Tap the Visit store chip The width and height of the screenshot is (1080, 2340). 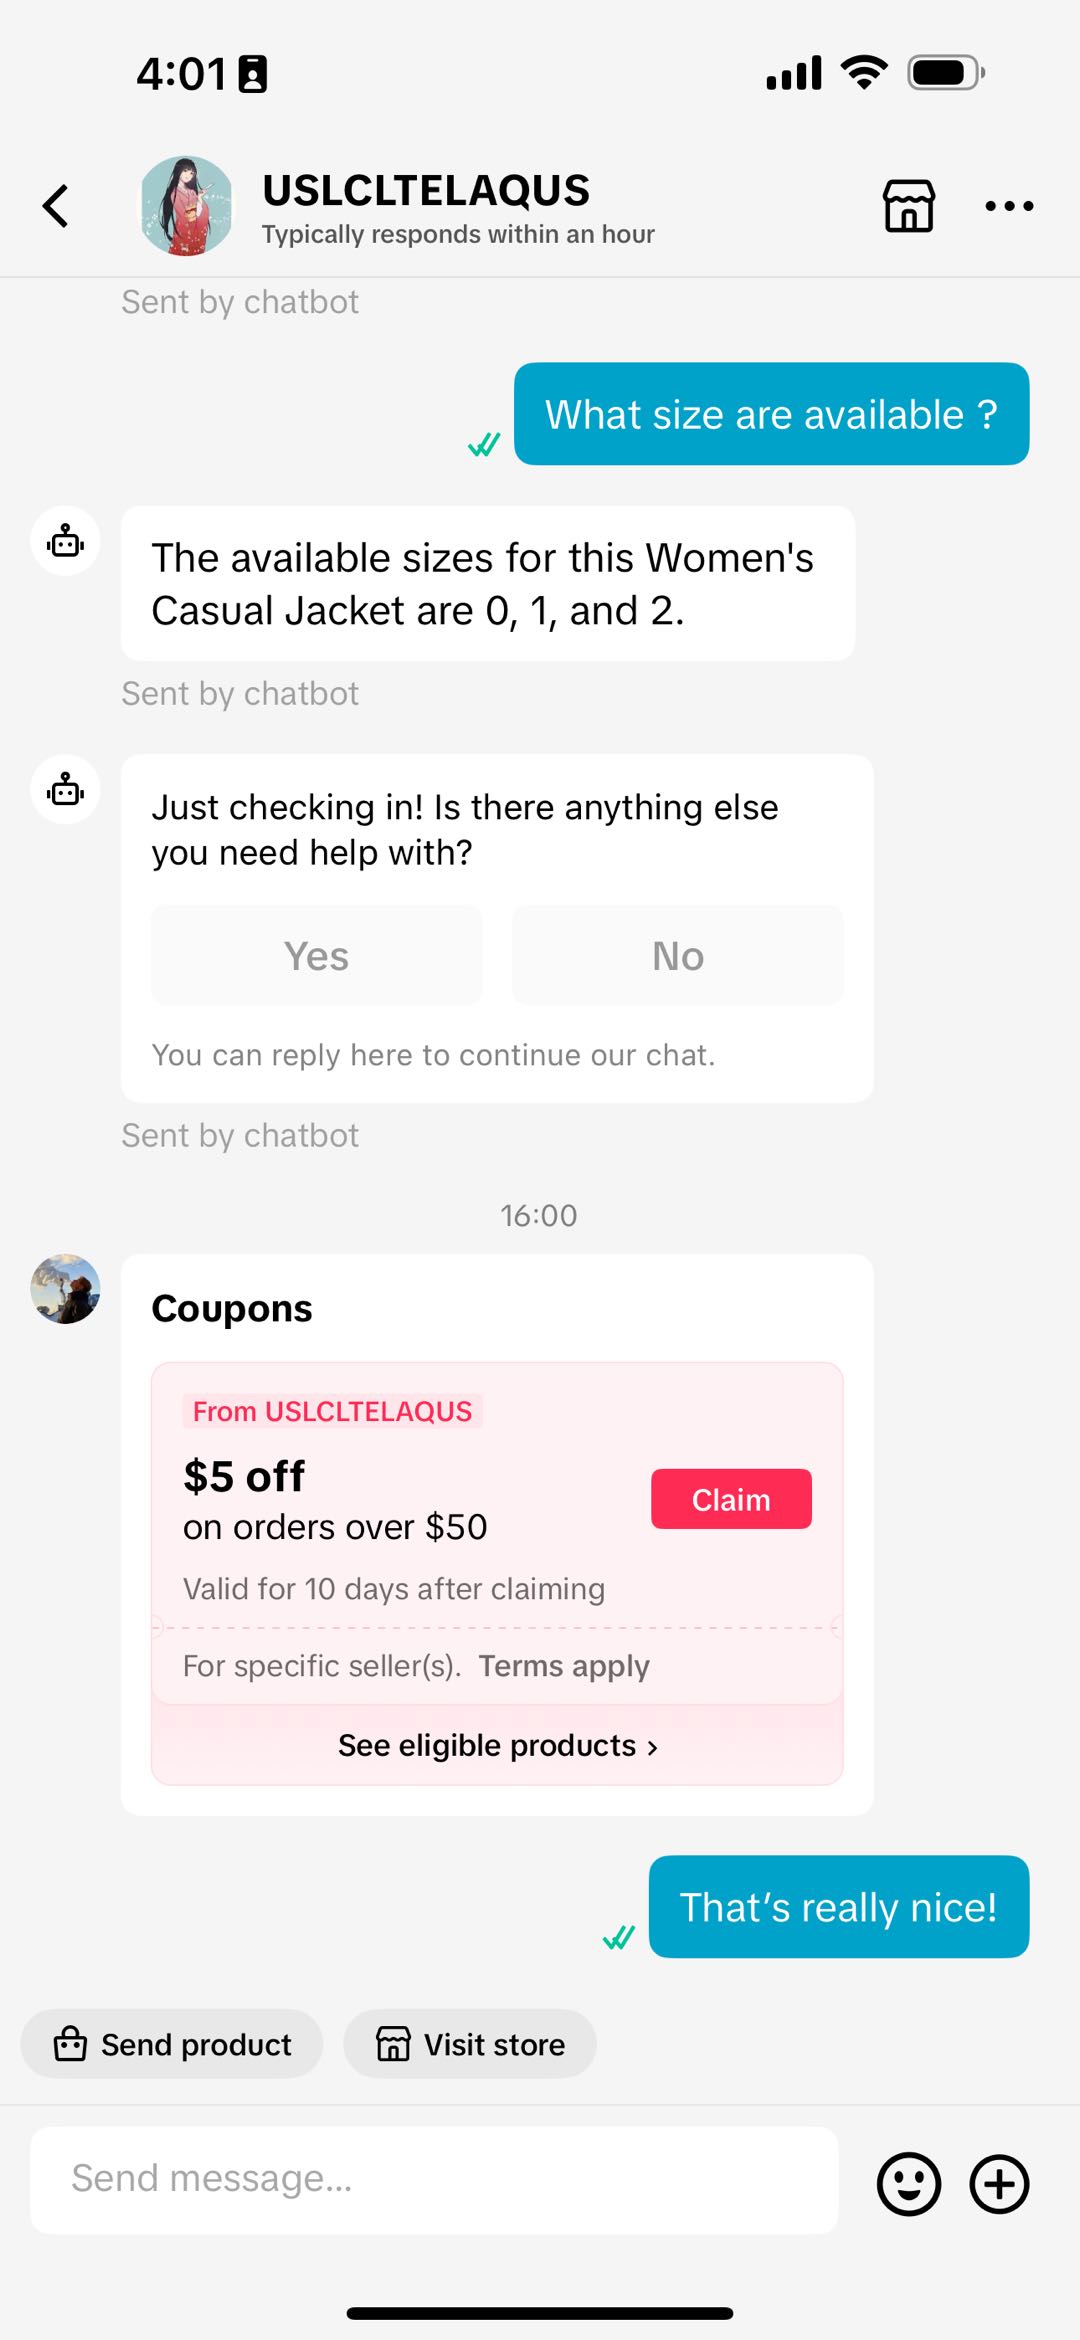470,2044
